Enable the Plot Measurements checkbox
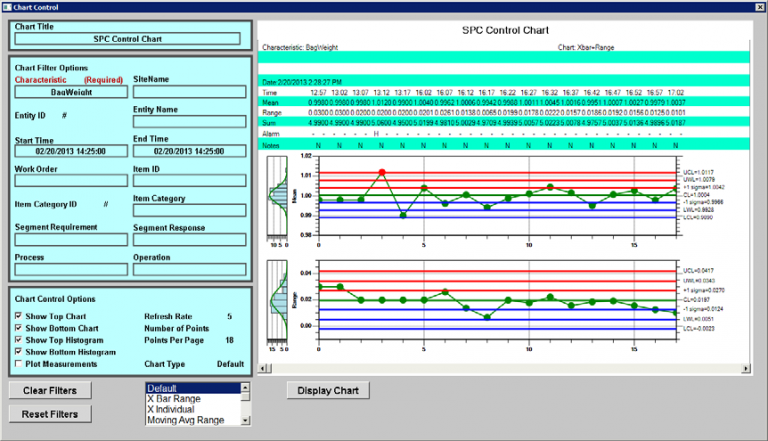768x441 pixels. pyautogui.click(x=19, y=364)
